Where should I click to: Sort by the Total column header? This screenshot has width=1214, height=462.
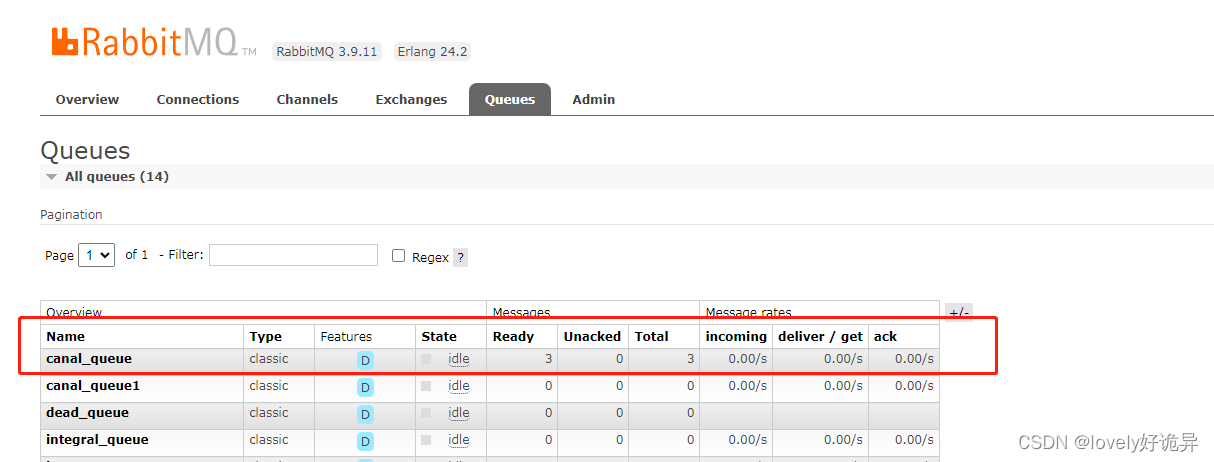(x=651, y=336)
